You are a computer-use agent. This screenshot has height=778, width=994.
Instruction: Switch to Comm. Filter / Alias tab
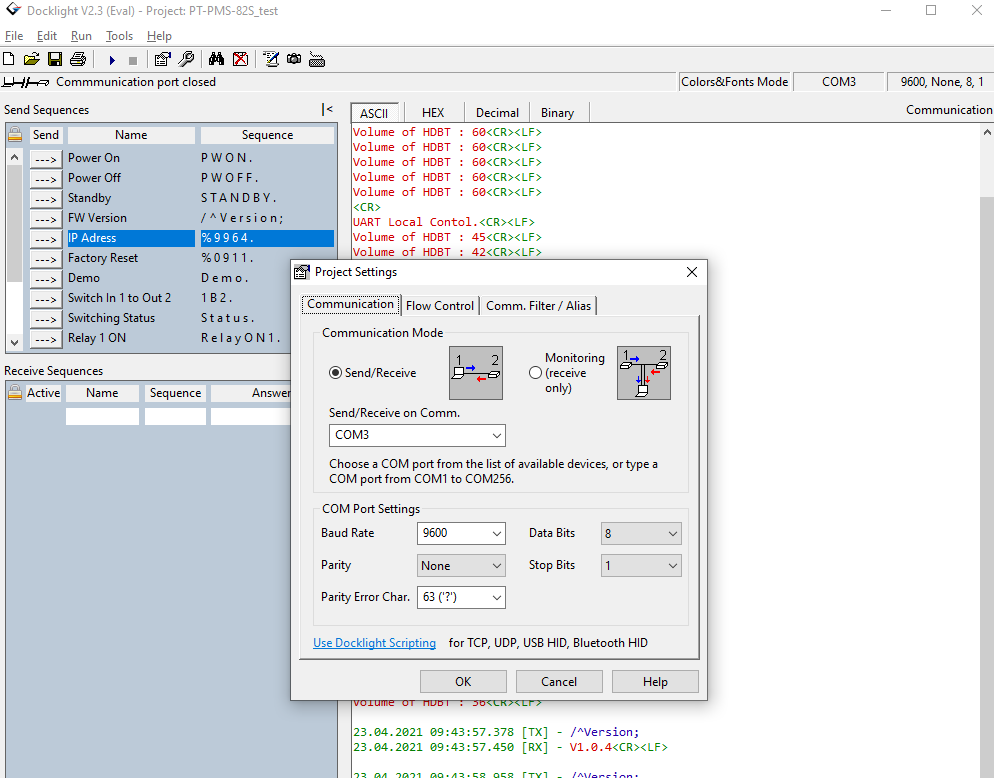538,306
